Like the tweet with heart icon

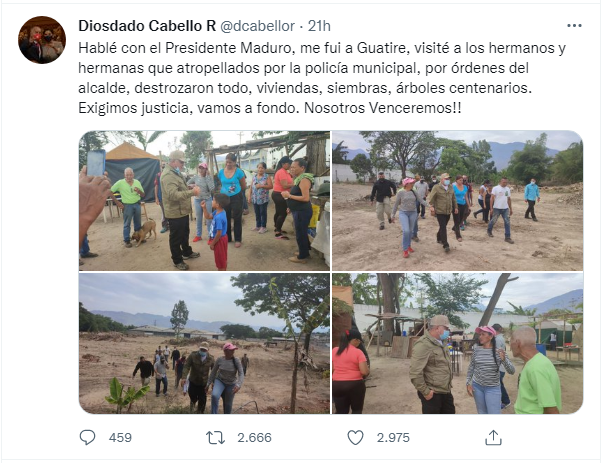355,438
